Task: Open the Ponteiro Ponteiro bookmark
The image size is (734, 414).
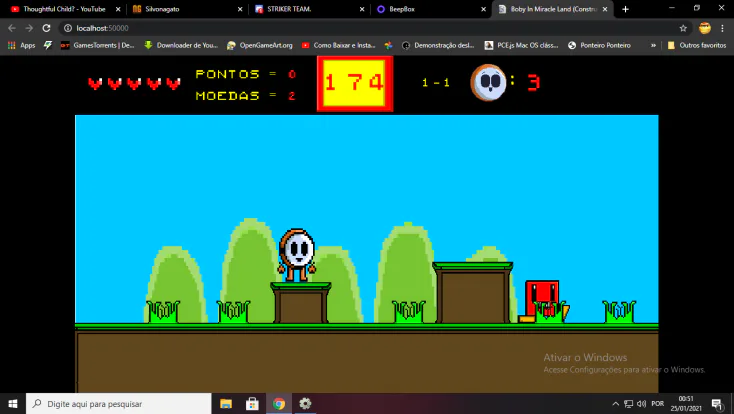Action: 599,45
